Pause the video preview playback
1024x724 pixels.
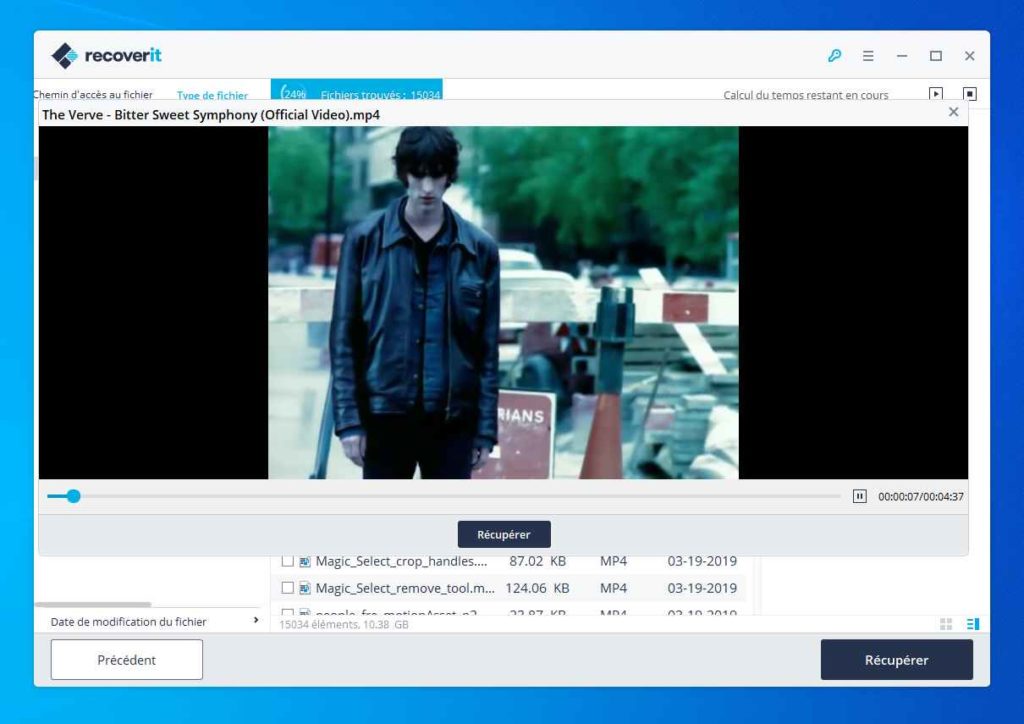coord(859,496)
